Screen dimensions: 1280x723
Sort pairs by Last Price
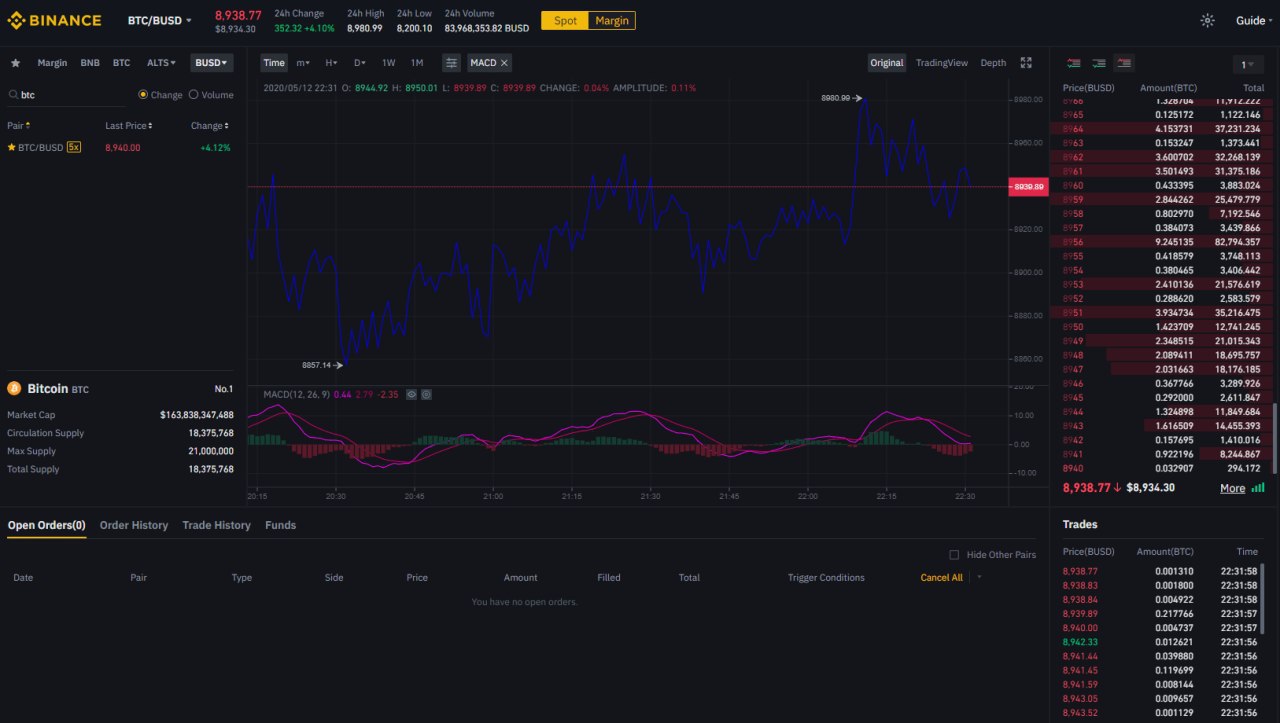[x=129, y=126]
